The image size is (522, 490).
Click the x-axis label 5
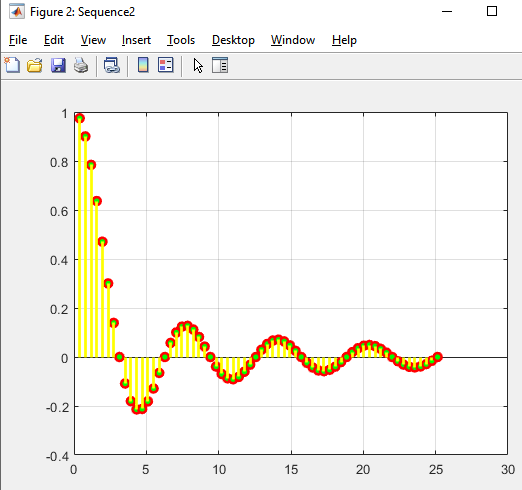146,470
